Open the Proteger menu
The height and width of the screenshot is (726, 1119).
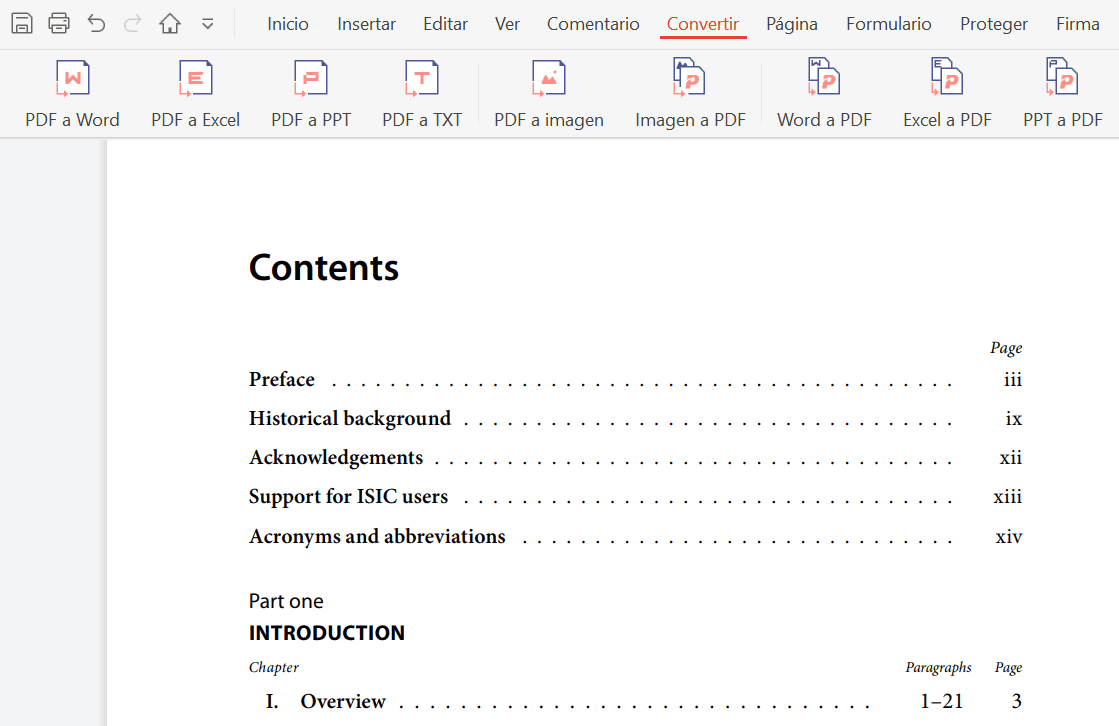[994, 23]
